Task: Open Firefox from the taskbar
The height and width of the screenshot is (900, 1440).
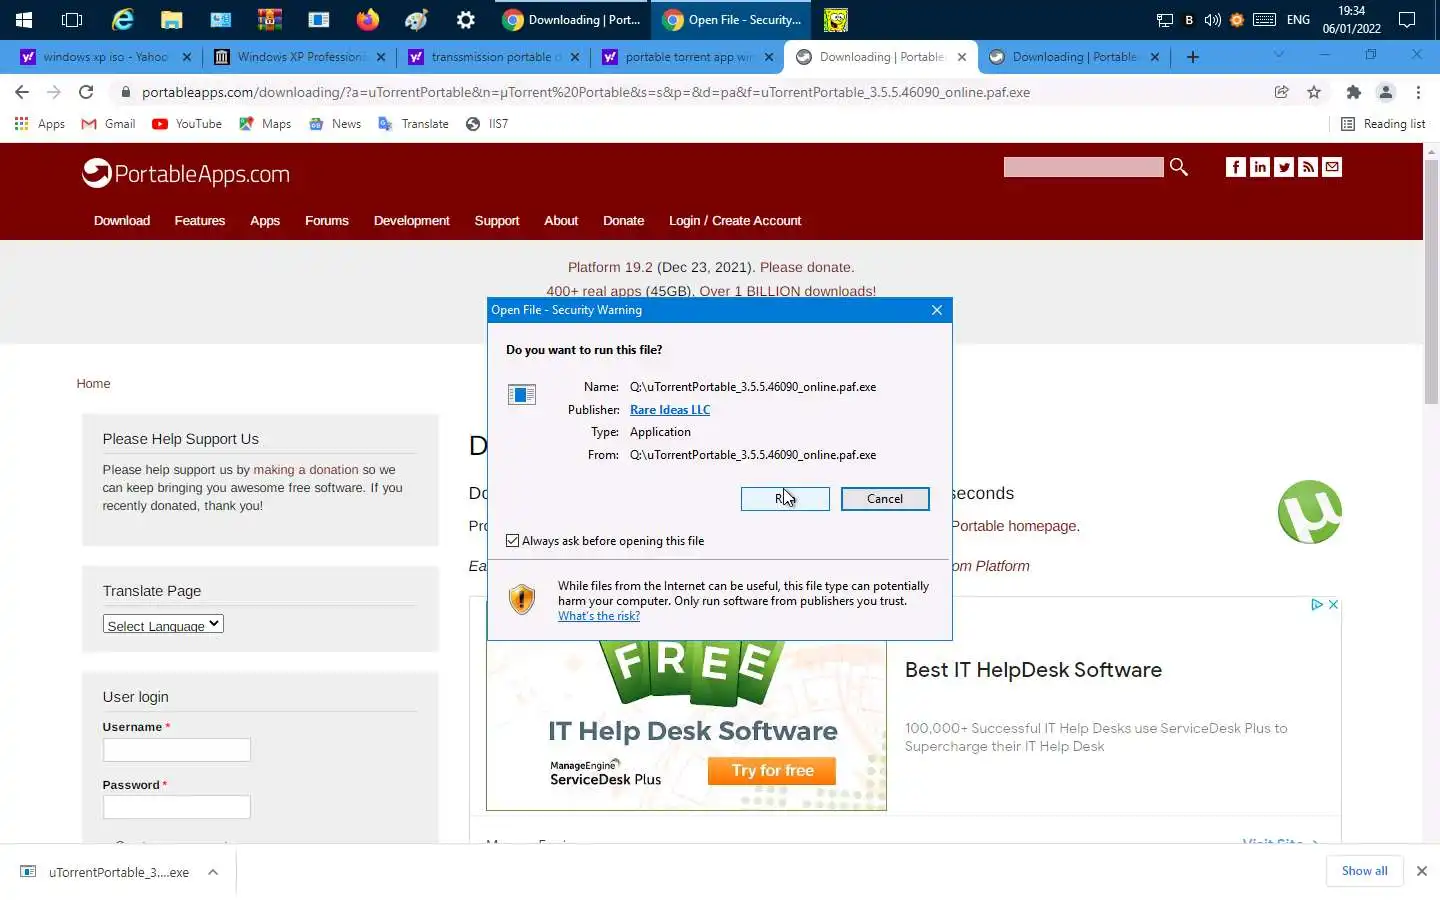Action: [367, 19]
